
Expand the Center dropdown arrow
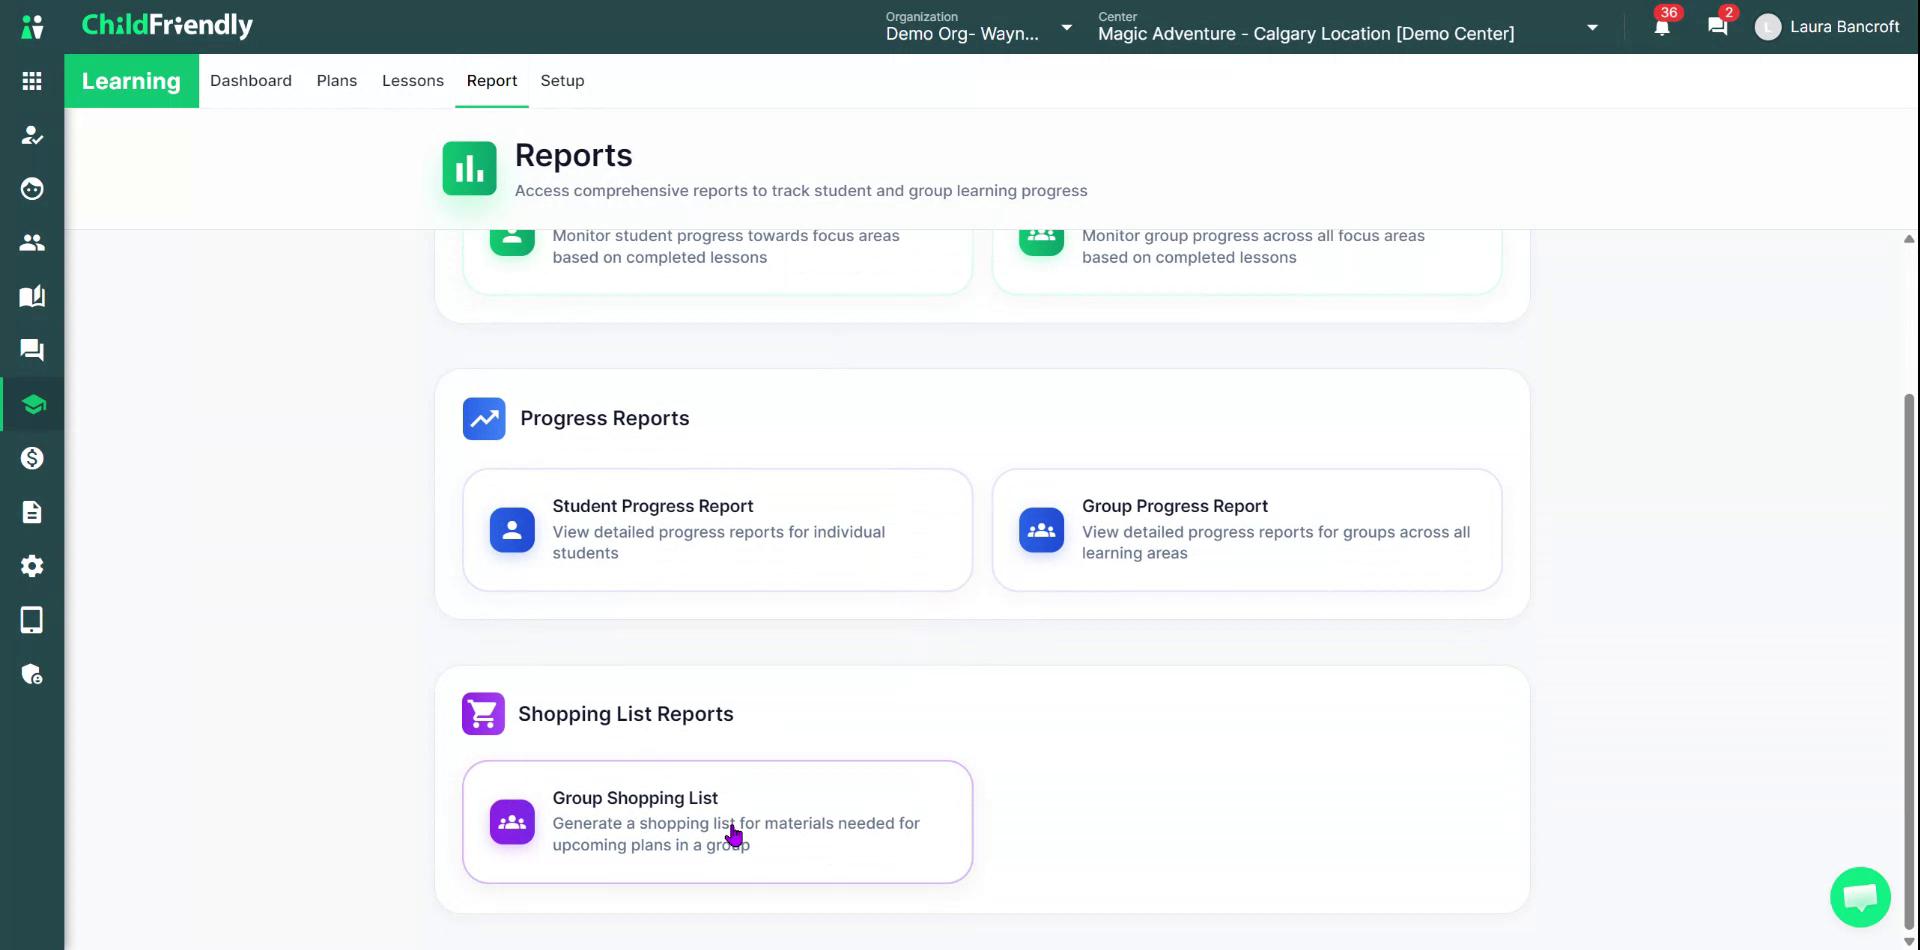coord(1592,27)
